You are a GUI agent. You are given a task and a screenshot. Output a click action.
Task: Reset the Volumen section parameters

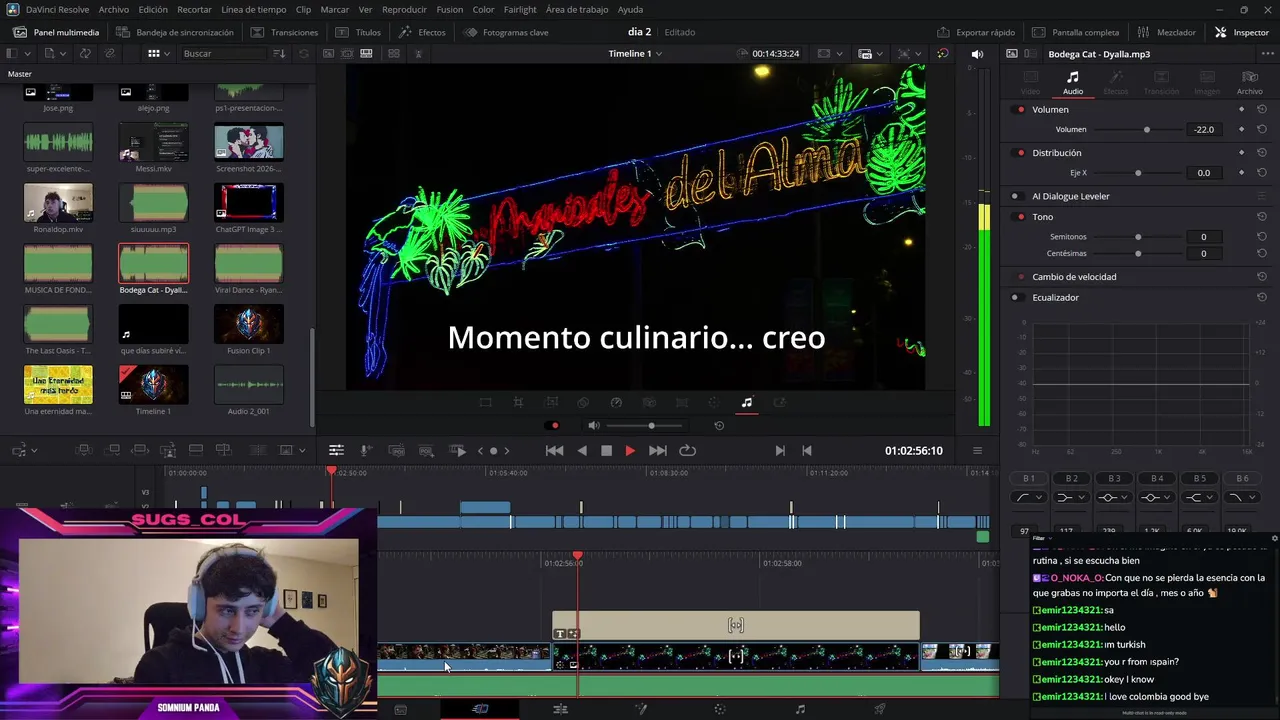[x=1262, y=110]
